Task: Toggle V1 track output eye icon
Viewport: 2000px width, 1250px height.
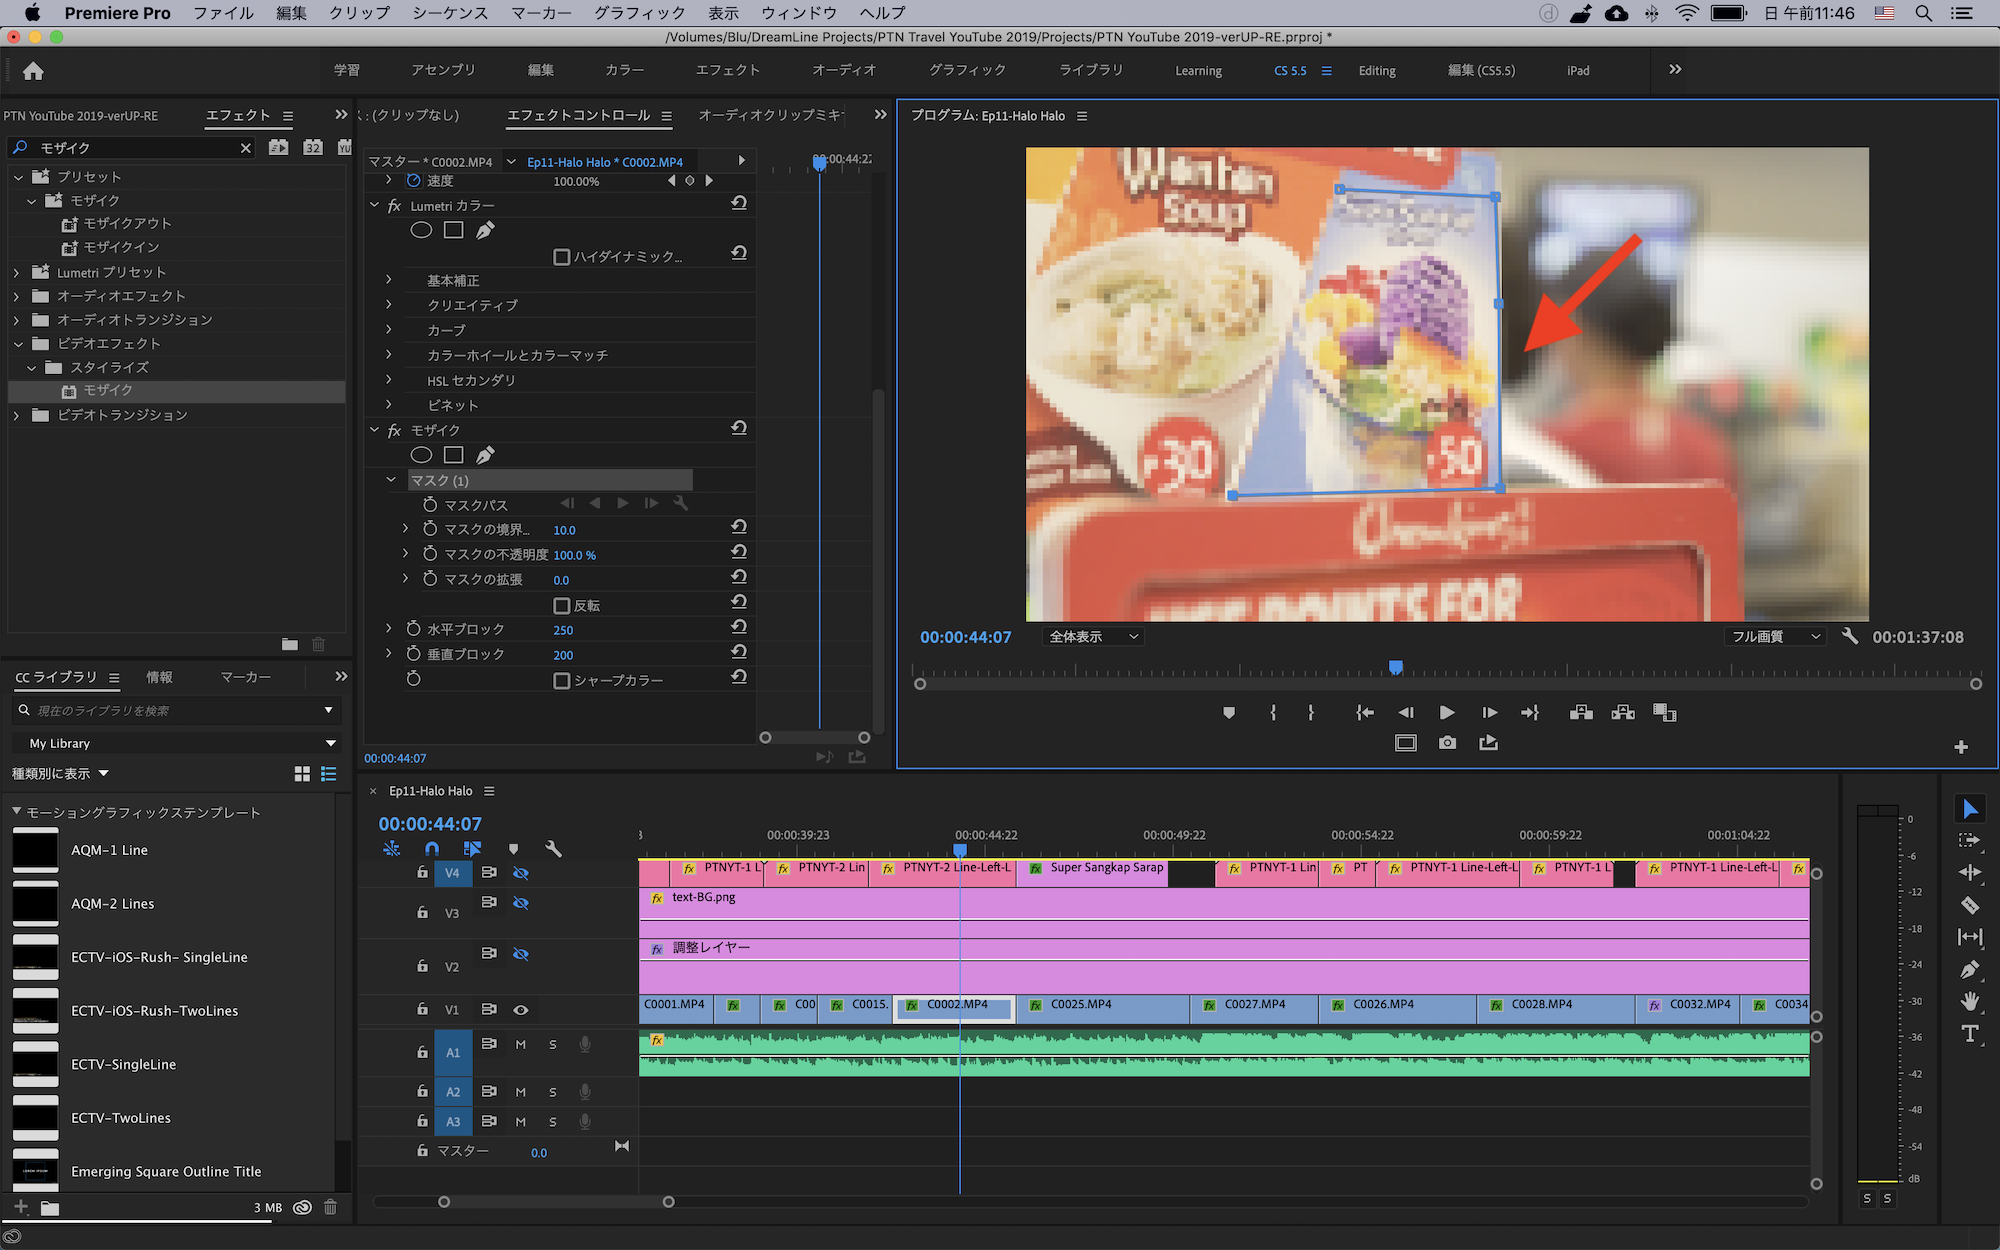Action: coord(521,1010)
